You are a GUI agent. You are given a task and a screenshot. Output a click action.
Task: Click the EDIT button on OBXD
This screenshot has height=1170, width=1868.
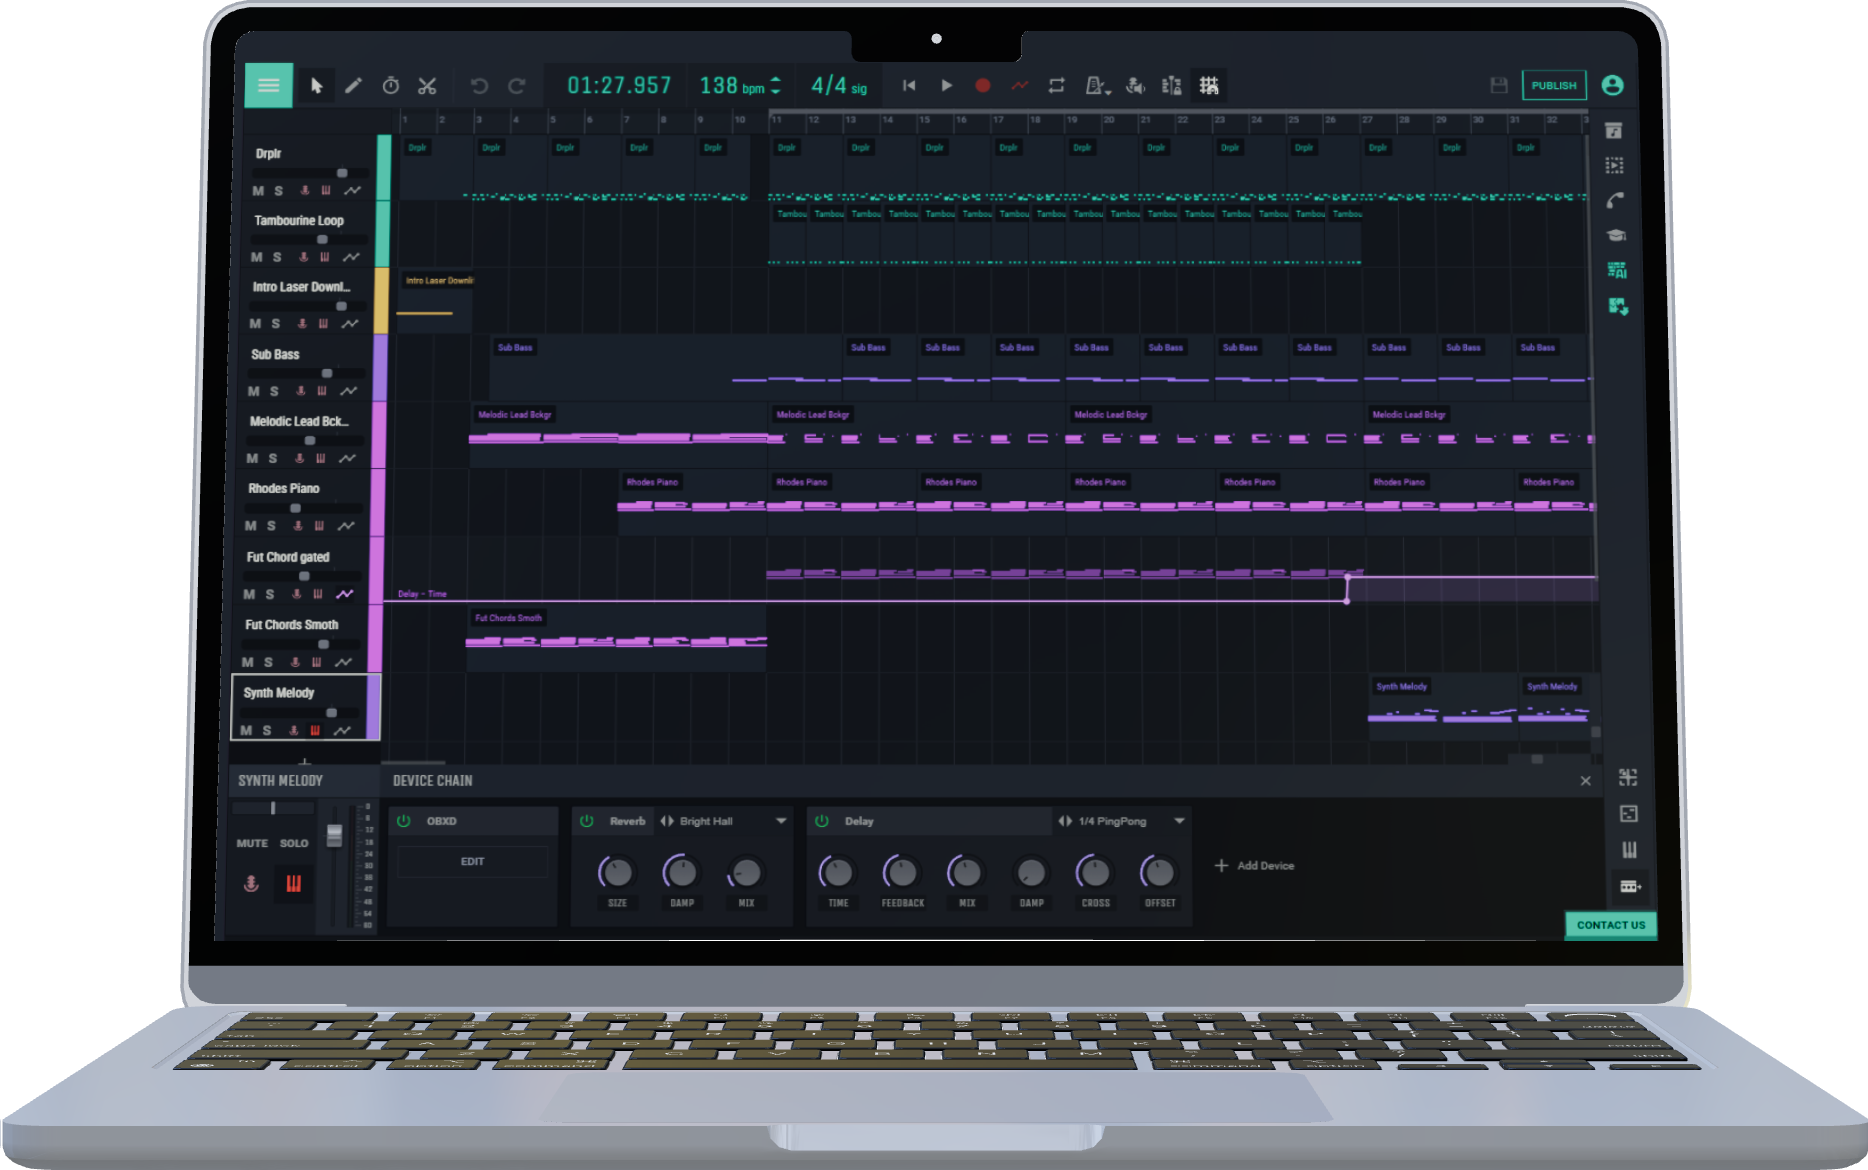click(472, 862)
